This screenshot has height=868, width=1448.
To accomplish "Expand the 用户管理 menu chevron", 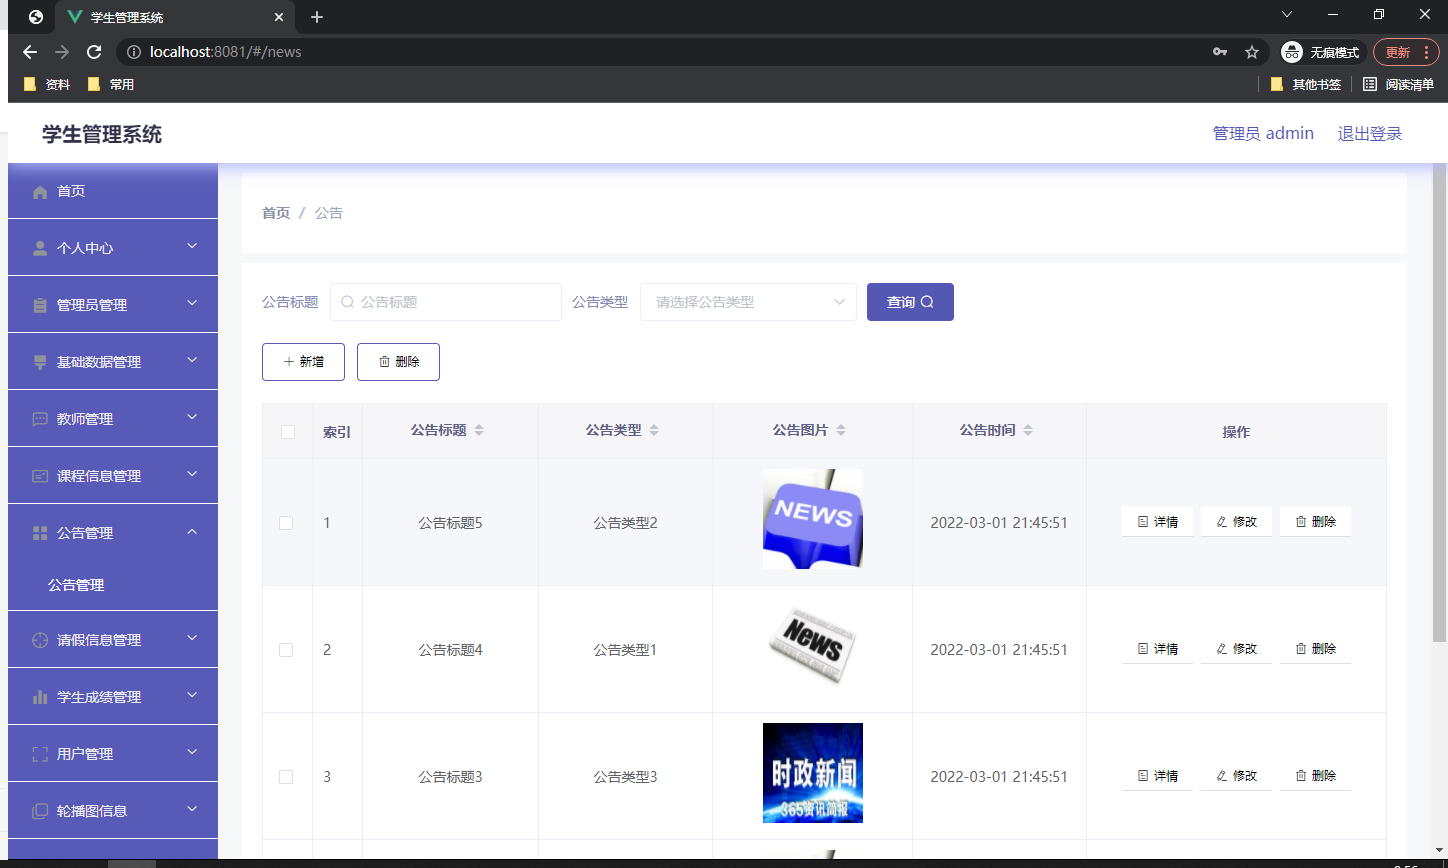I will coord(193,752).
